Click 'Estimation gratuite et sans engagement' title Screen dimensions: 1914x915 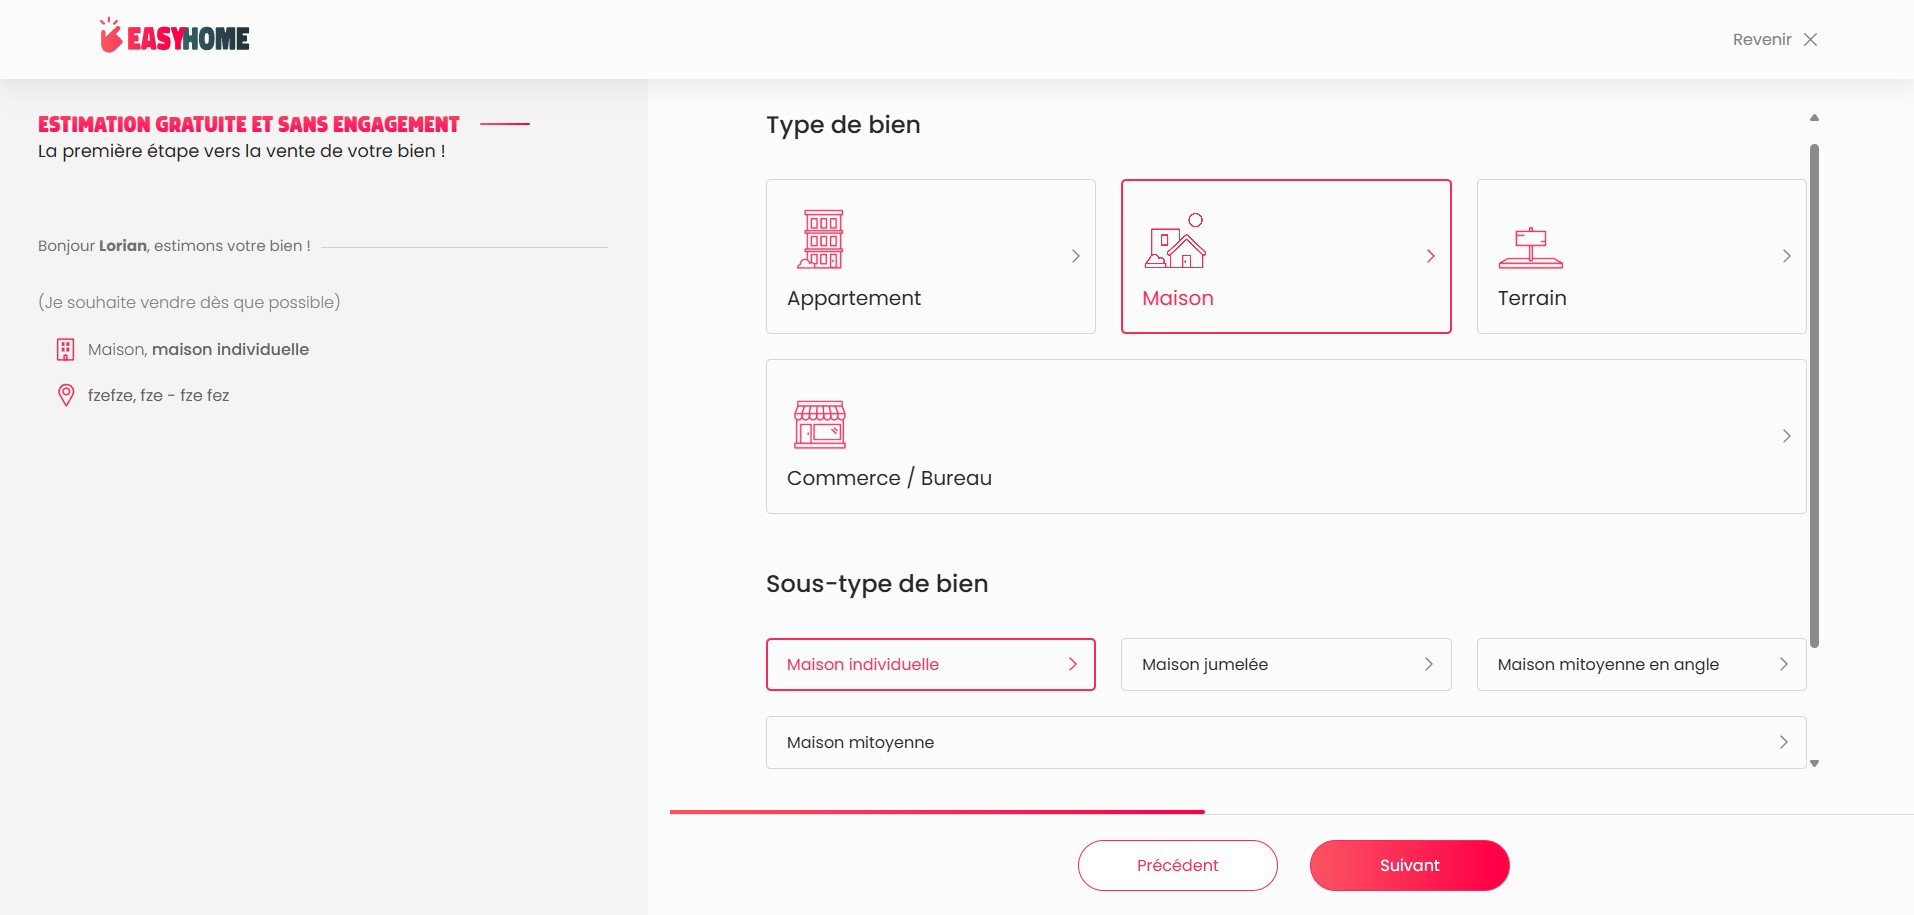point(249,124)
